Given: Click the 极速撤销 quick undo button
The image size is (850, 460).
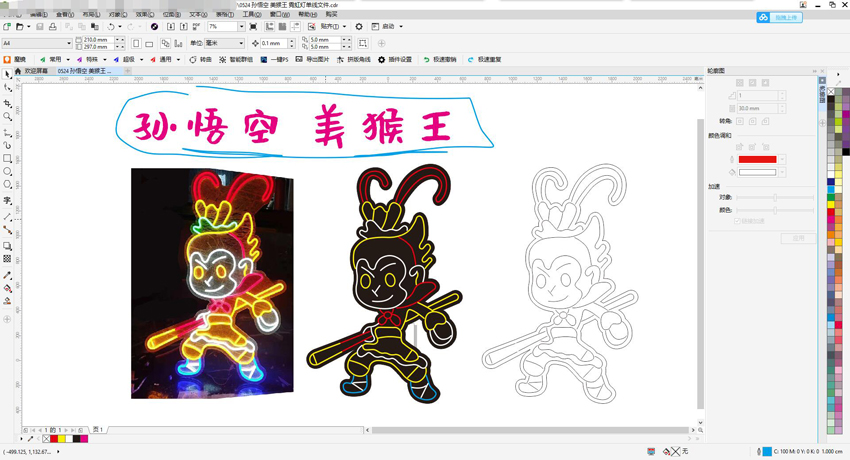Looking at the screenshot, I should coord(440,60).
